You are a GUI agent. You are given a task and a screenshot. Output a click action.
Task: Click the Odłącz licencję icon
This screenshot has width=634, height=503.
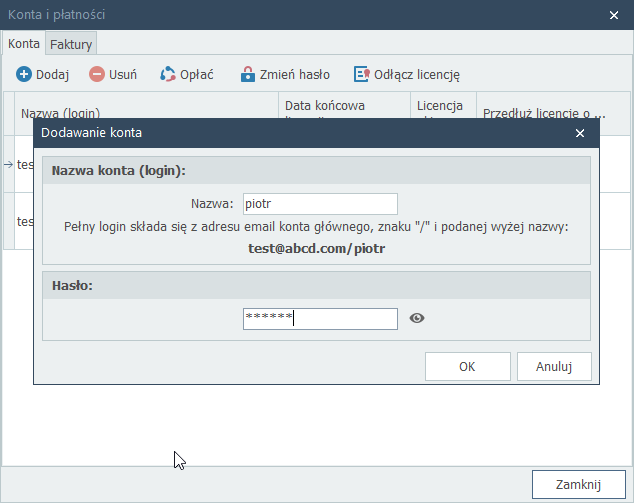(362, 74)
